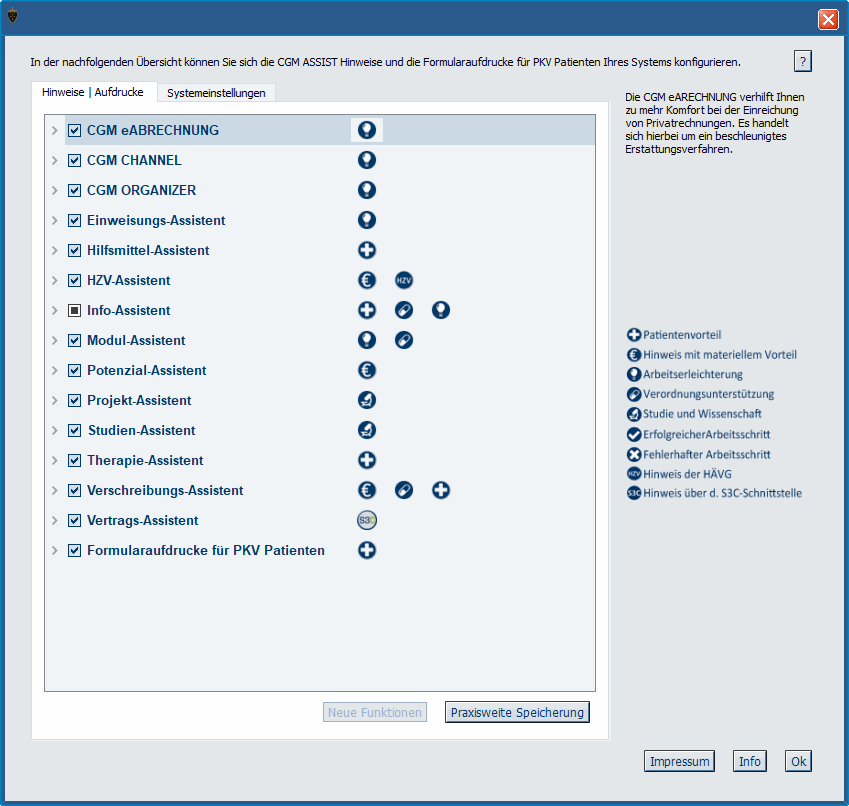The width and height of the screenshot is (849, 806).
Task: Click the HZV badge icon in HZV-Assistent row
Action: (404, 280)
